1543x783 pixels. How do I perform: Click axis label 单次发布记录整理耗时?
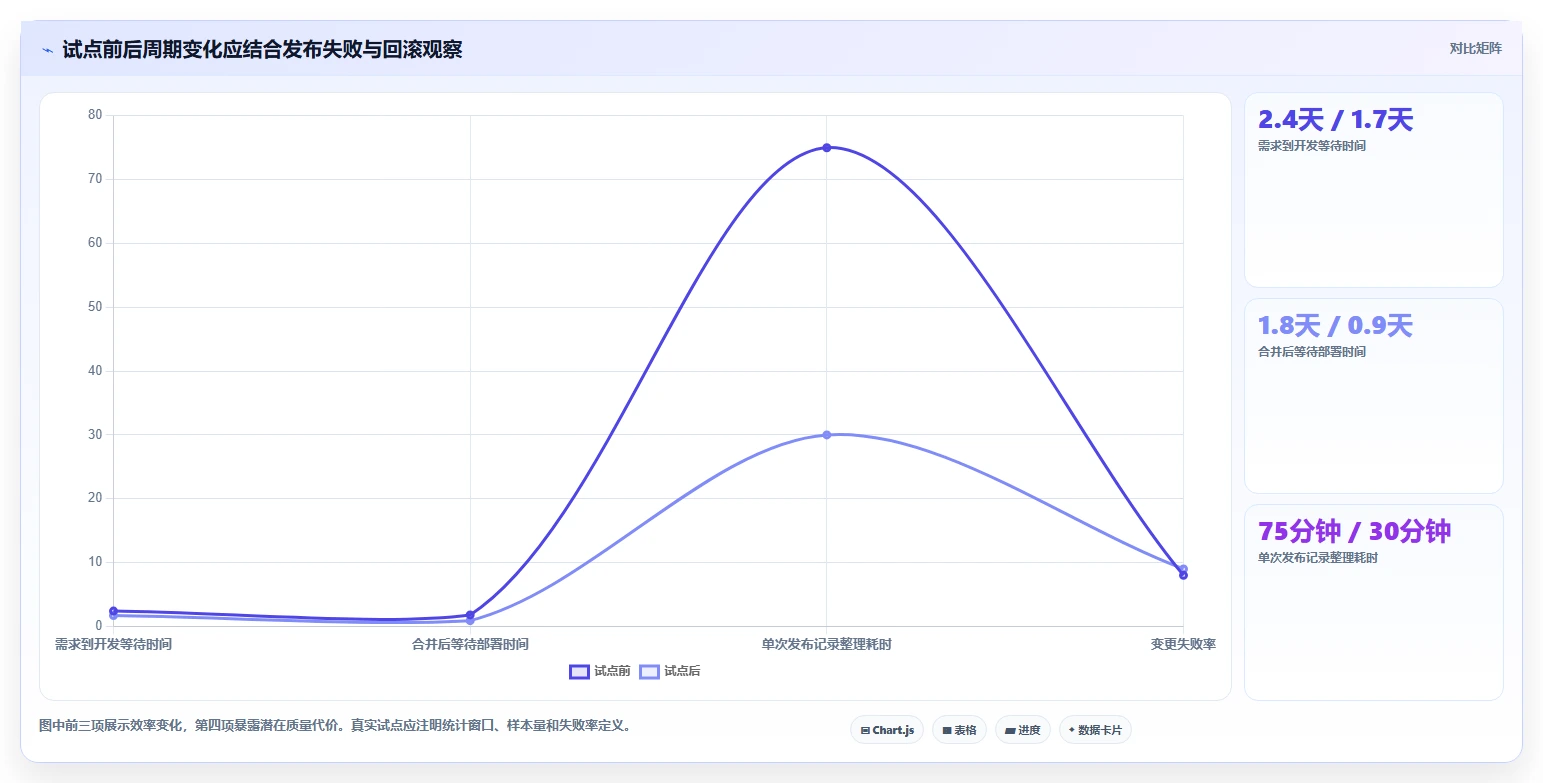pos(827,645)
